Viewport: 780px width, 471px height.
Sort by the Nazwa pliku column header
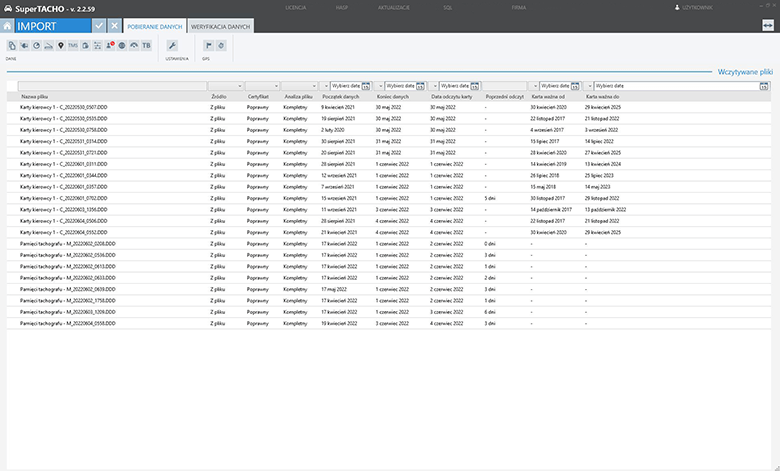point(36,96)
